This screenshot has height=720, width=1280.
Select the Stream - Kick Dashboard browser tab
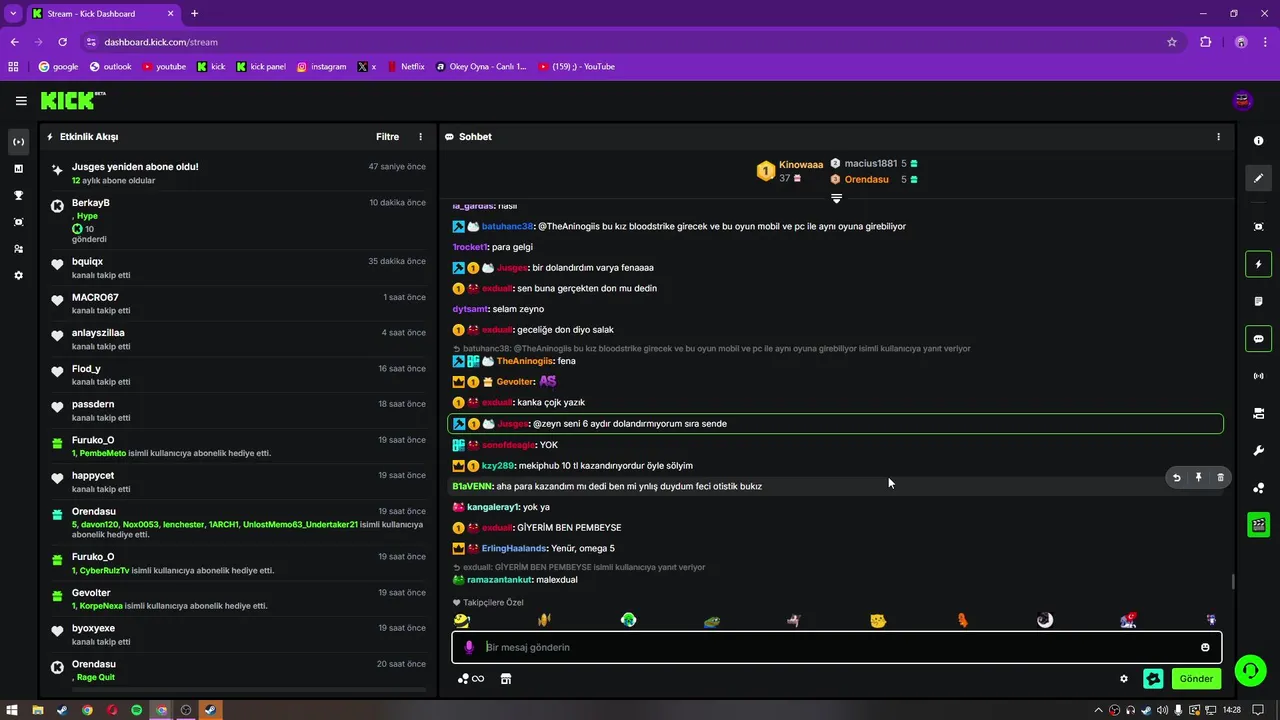(103, 14)
